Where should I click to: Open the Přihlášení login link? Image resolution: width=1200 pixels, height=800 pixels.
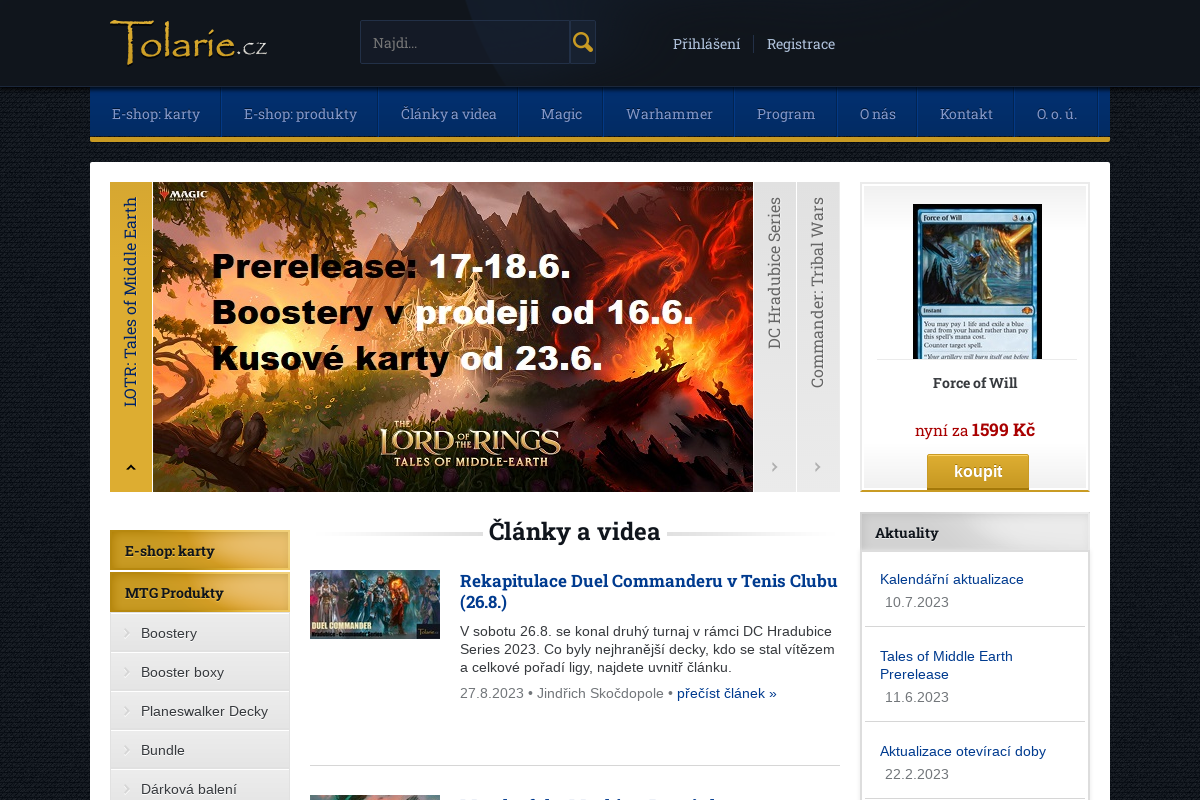click(x=706, y=44)
